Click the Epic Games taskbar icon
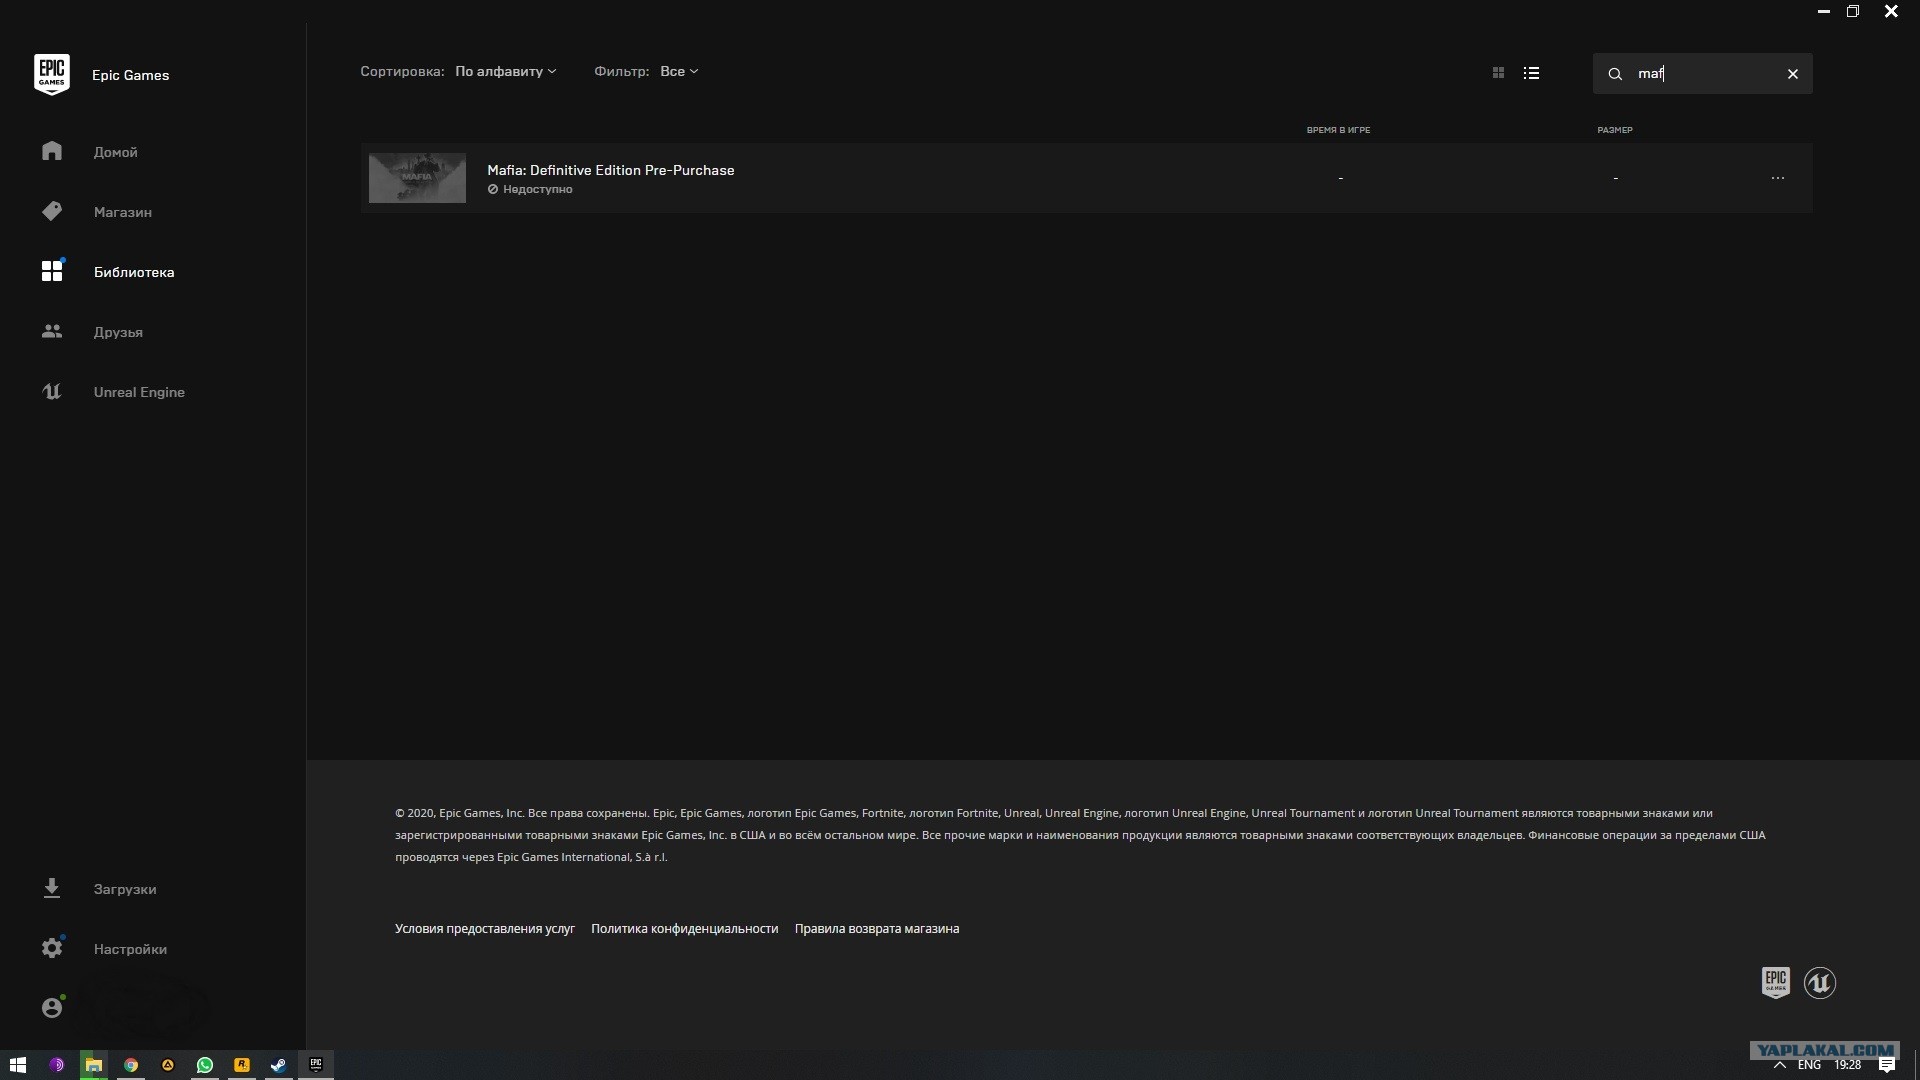The width and height of the screenshot is (1920, 1080). tap(316, 1065)
